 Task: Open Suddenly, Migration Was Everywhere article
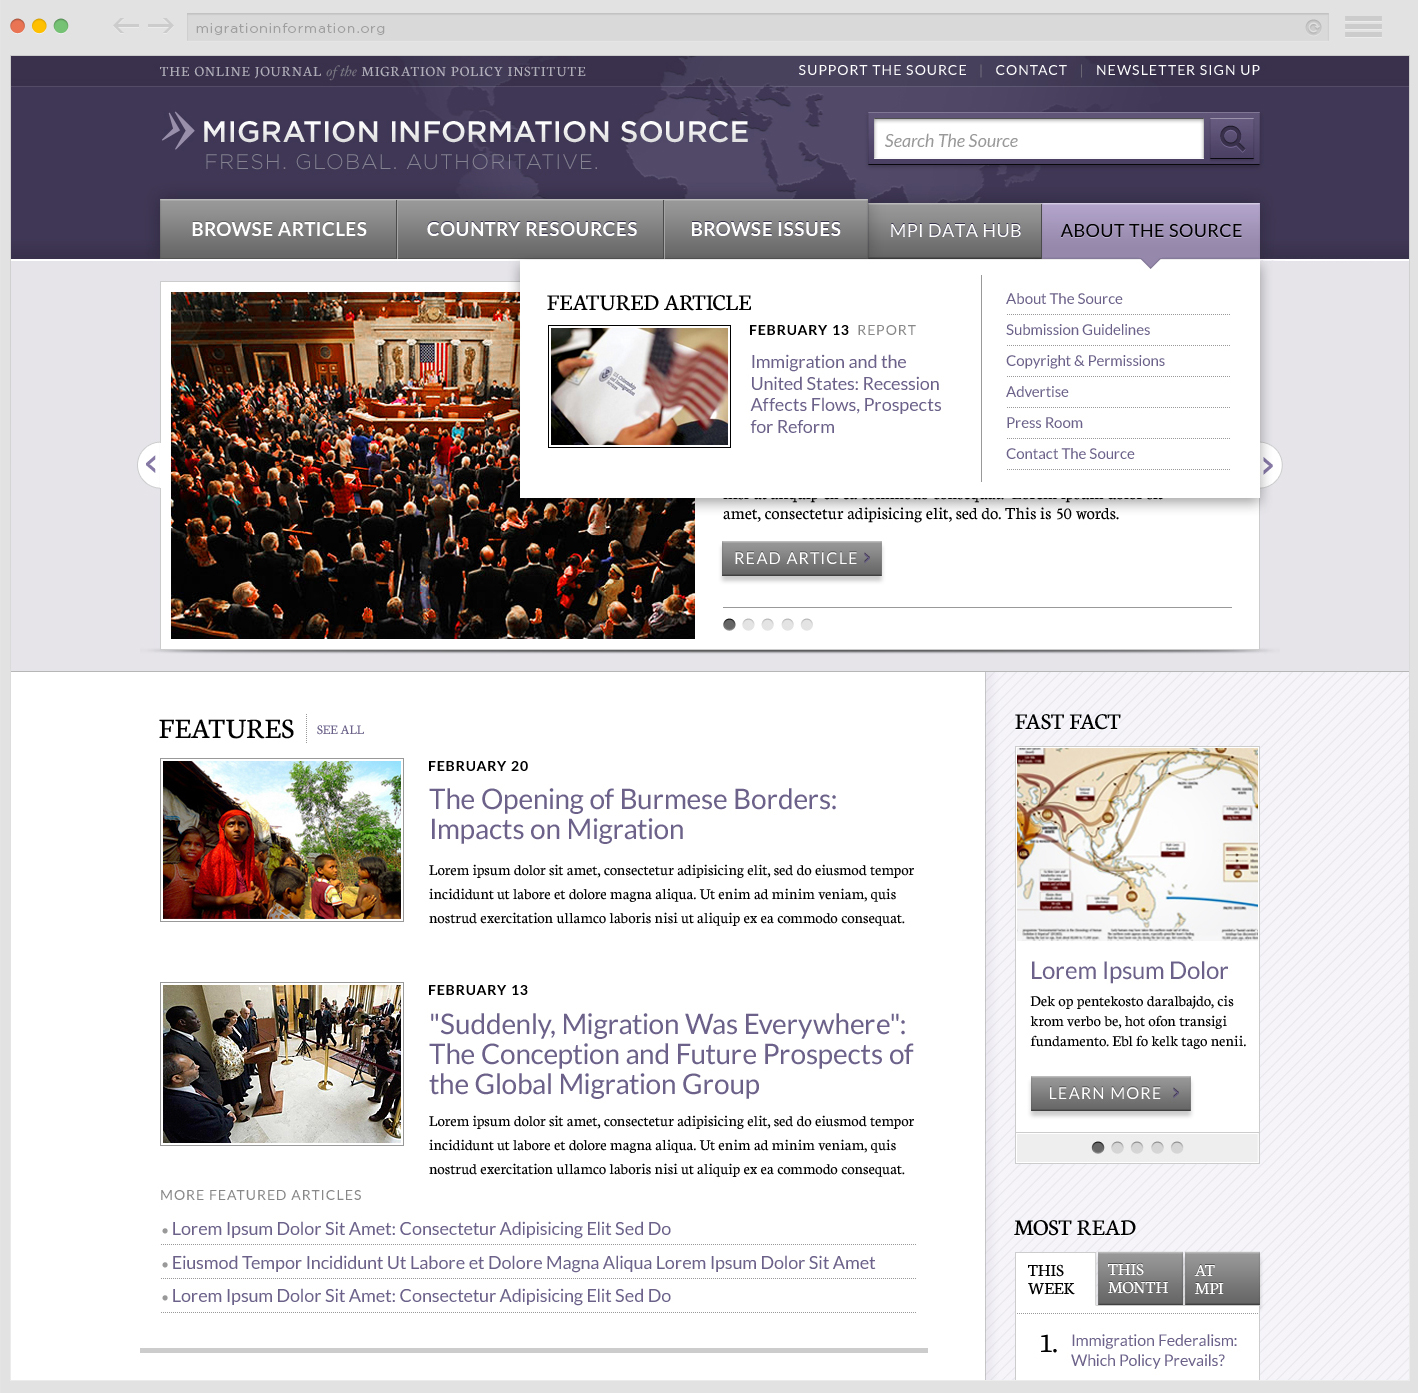click(671, 1054)
